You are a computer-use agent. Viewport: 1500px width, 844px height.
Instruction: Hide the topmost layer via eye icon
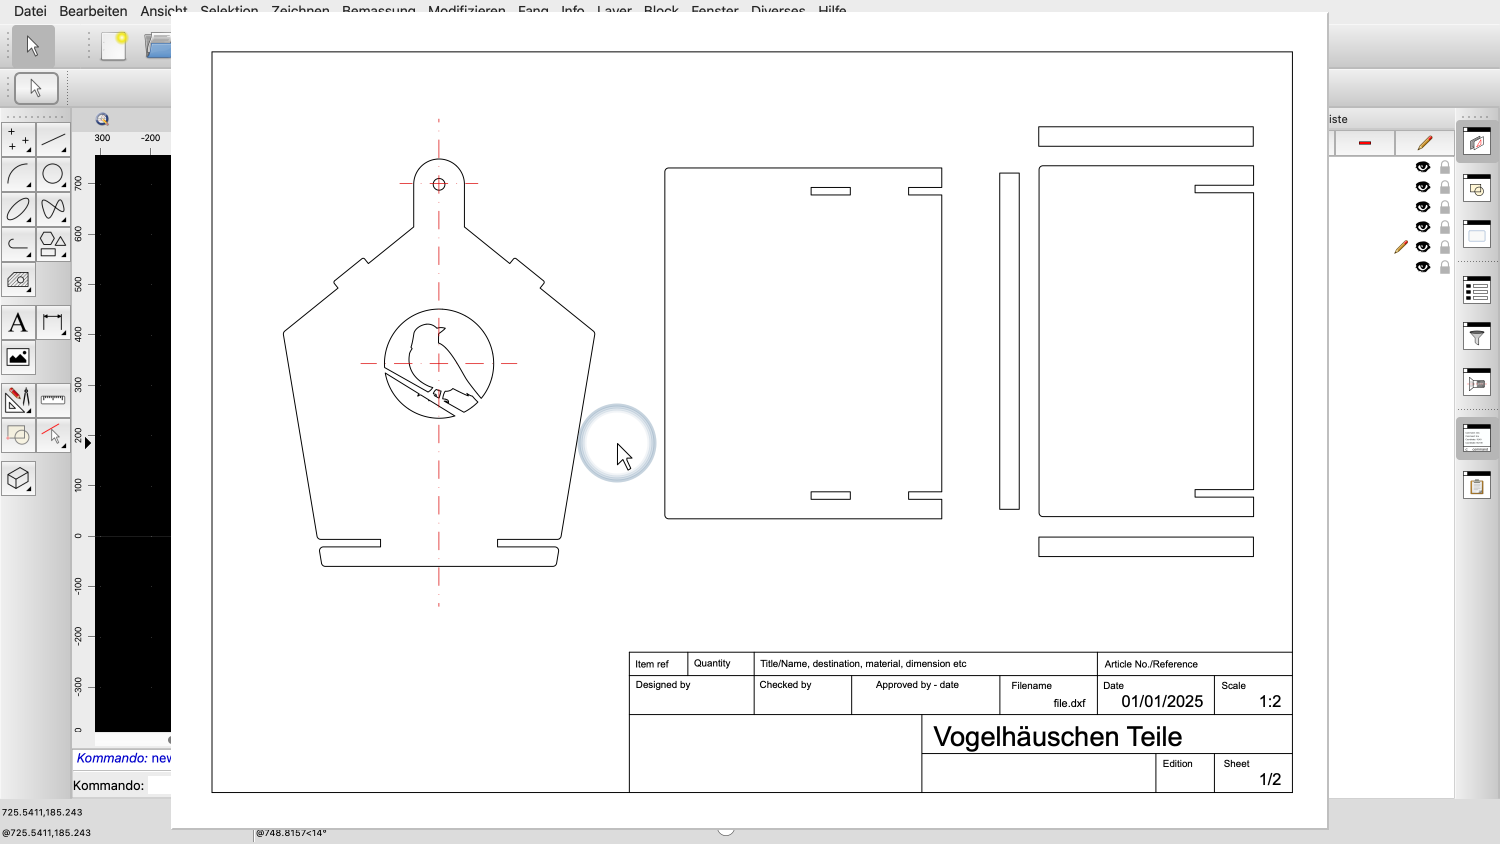tap(1422, 166)
